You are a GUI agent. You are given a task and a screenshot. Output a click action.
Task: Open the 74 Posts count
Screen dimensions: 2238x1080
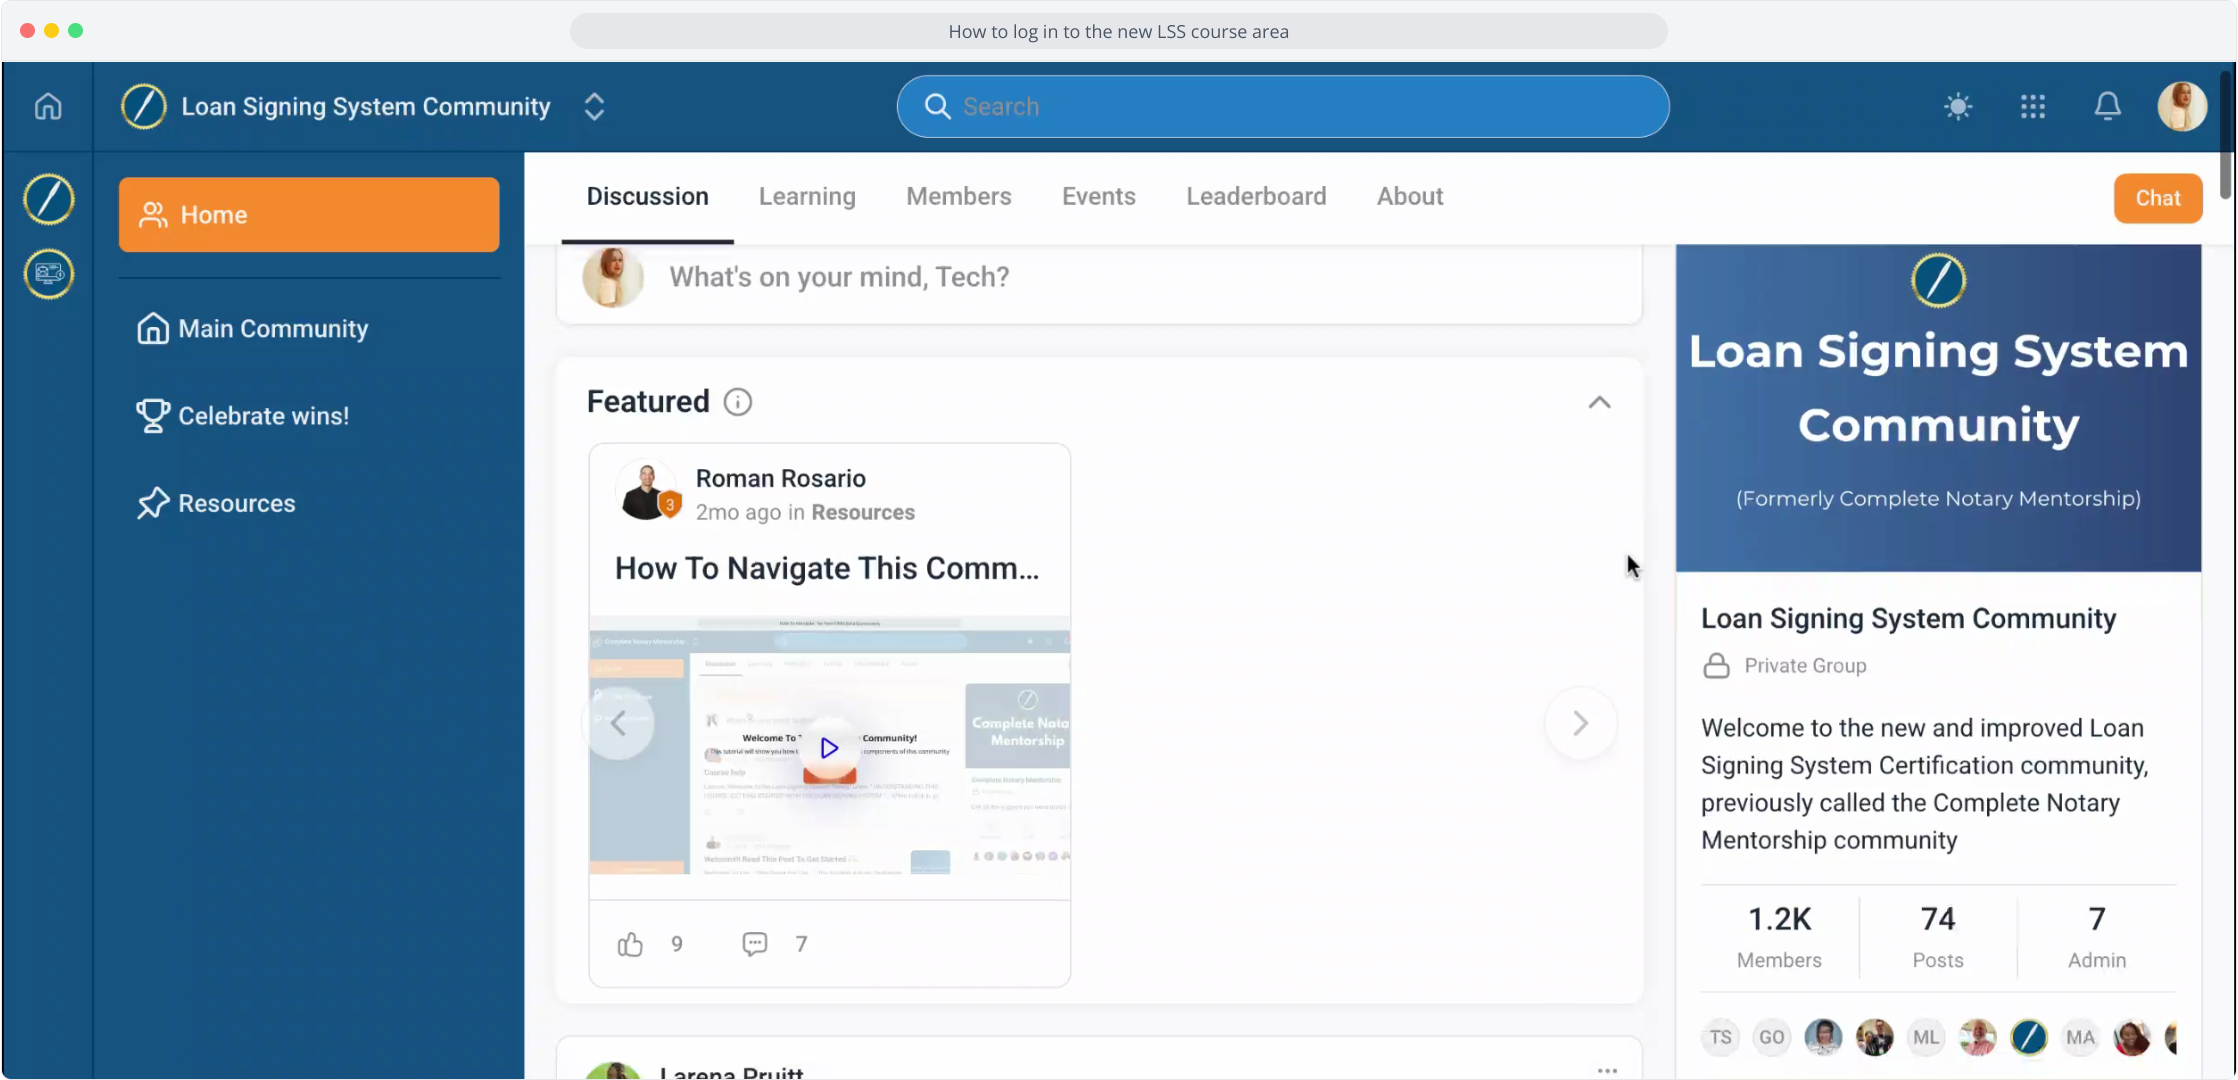[1938, 937]
